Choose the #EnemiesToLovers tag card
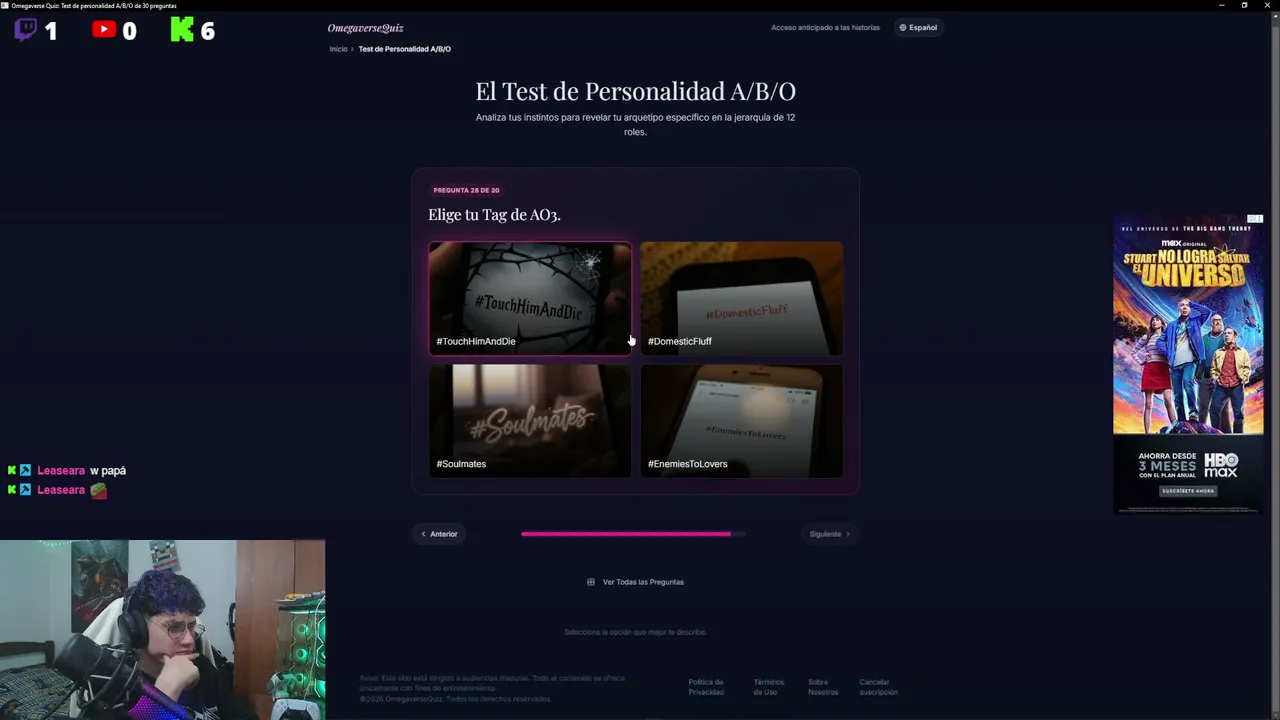The width and height of the screenshot is (1280, 720). pyautogui.click(x=741, y=421)
